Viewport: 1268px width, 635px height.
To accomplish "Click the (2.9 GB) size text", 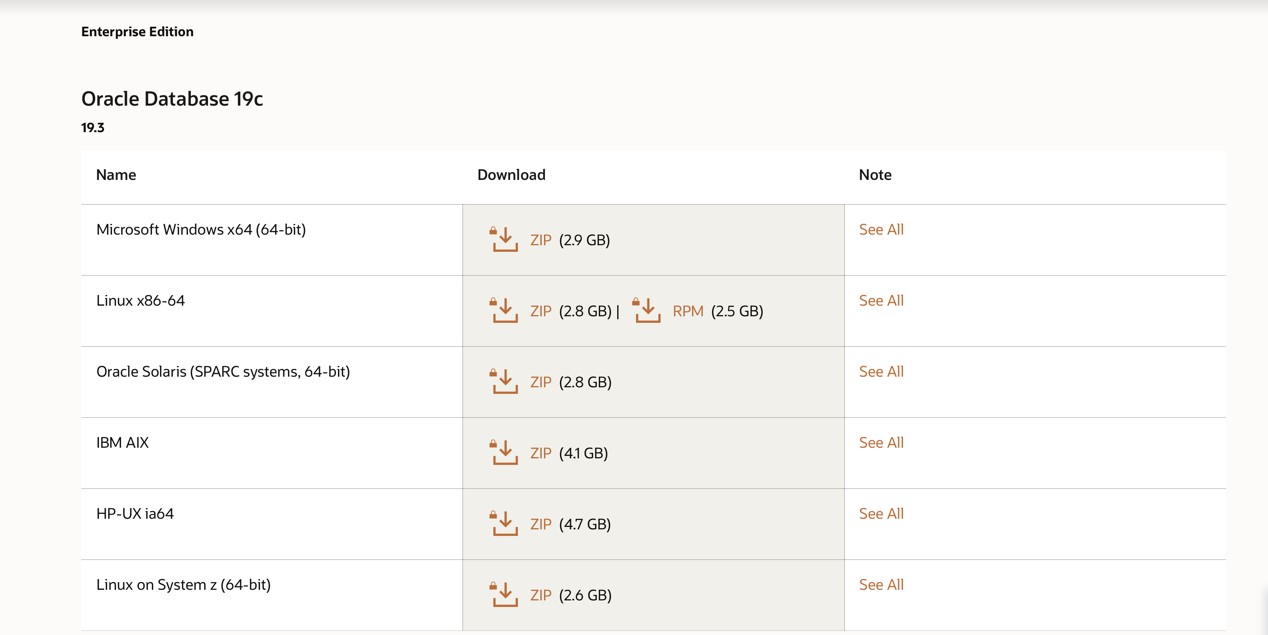I will [x=584, y=240].
